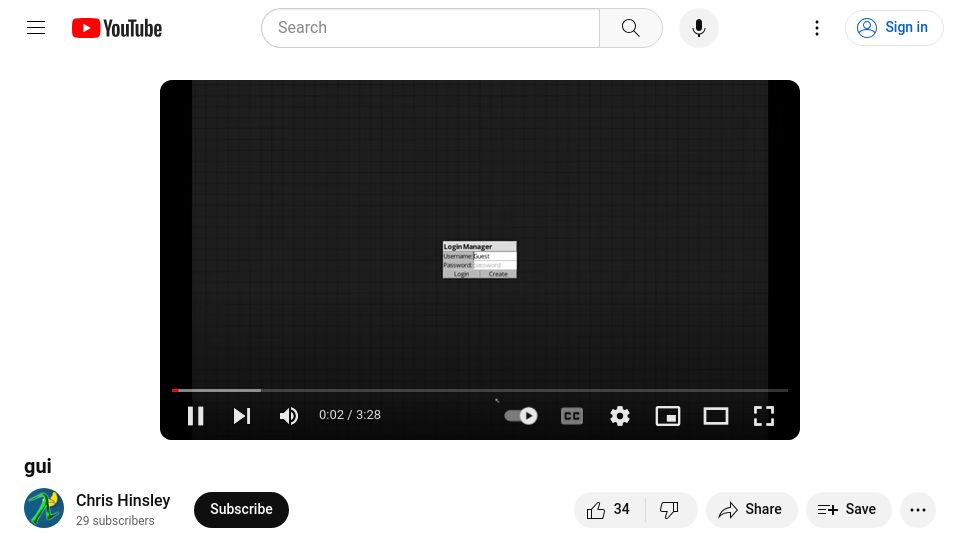Switch to miniplayer mode

[668, 416]
